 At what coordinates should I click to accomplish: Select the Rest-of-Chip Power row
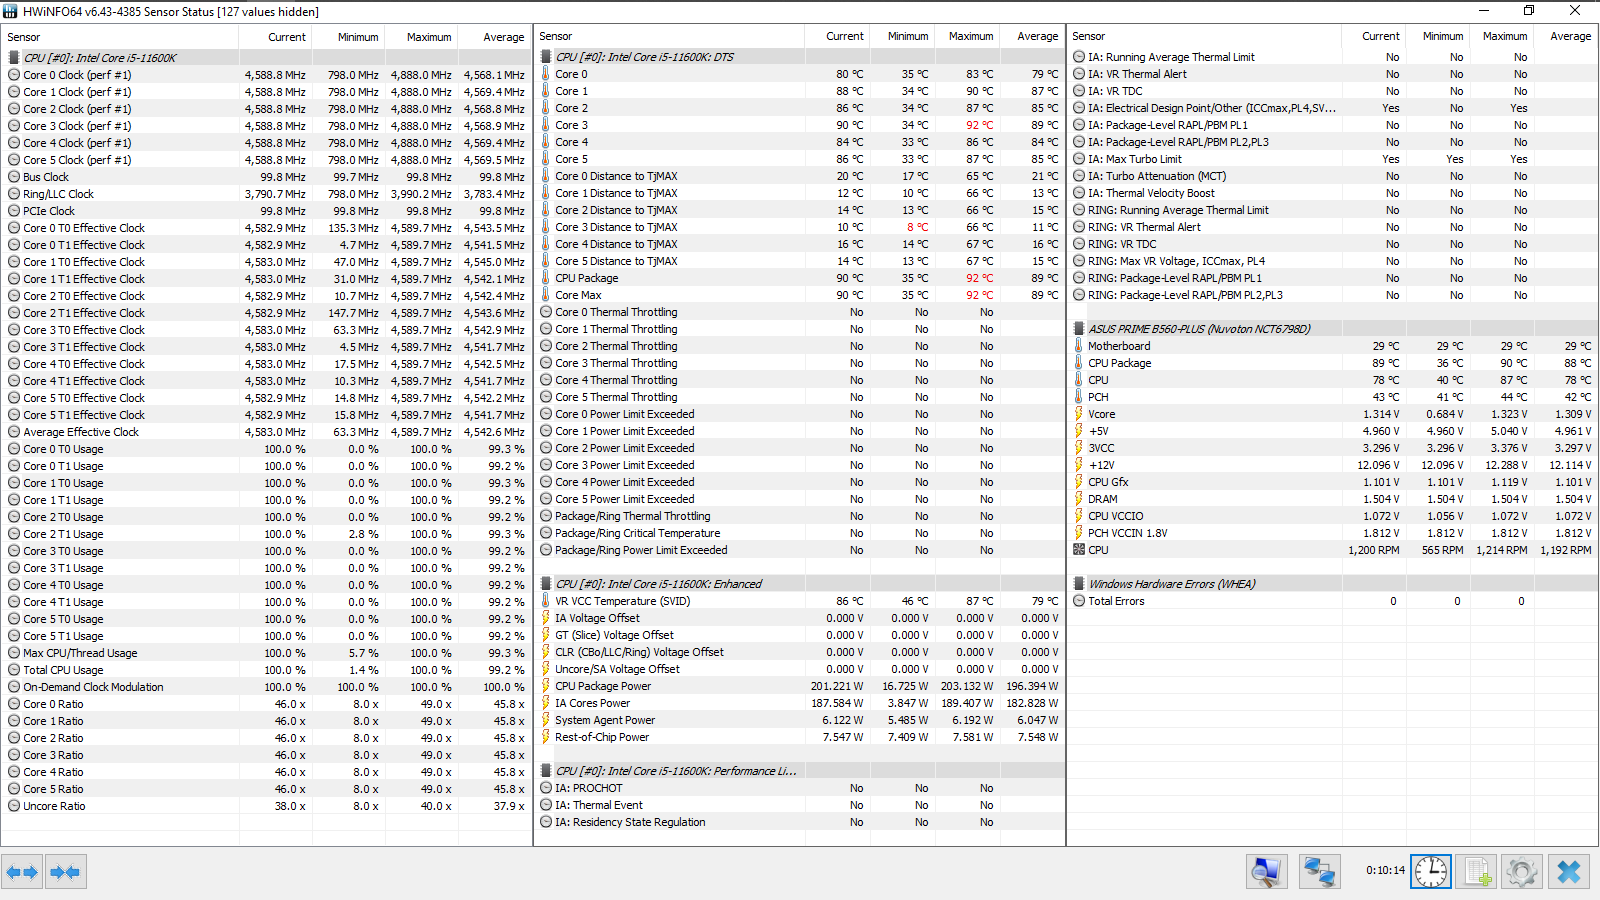(799, 737)
